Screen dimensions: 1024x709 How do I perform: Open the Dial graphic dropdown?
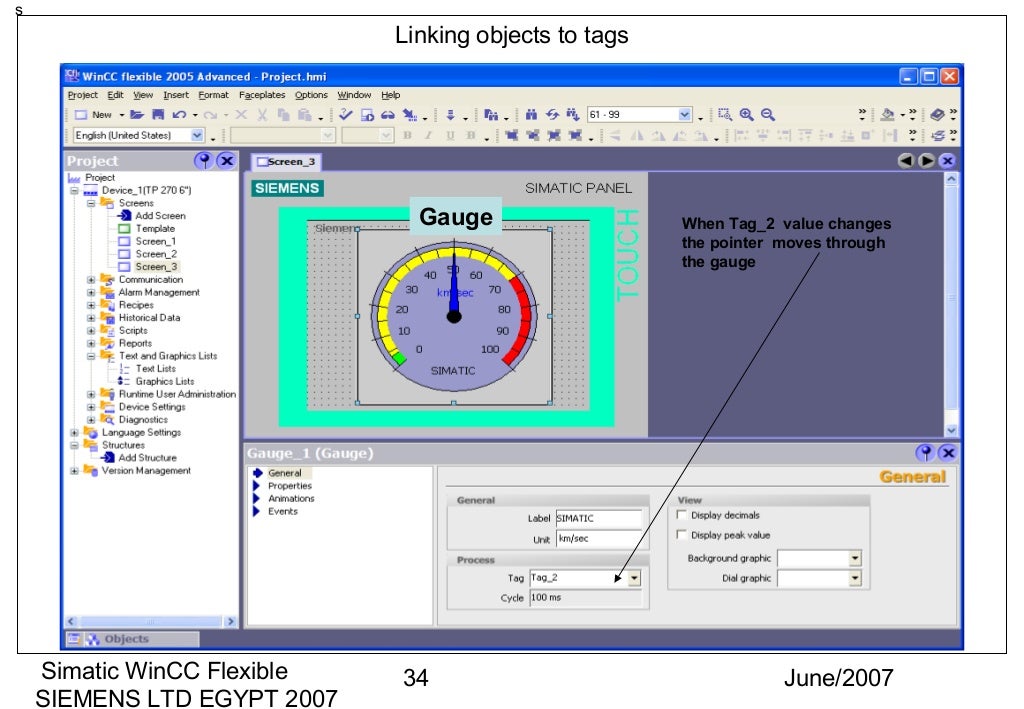[x=855, y=578]
